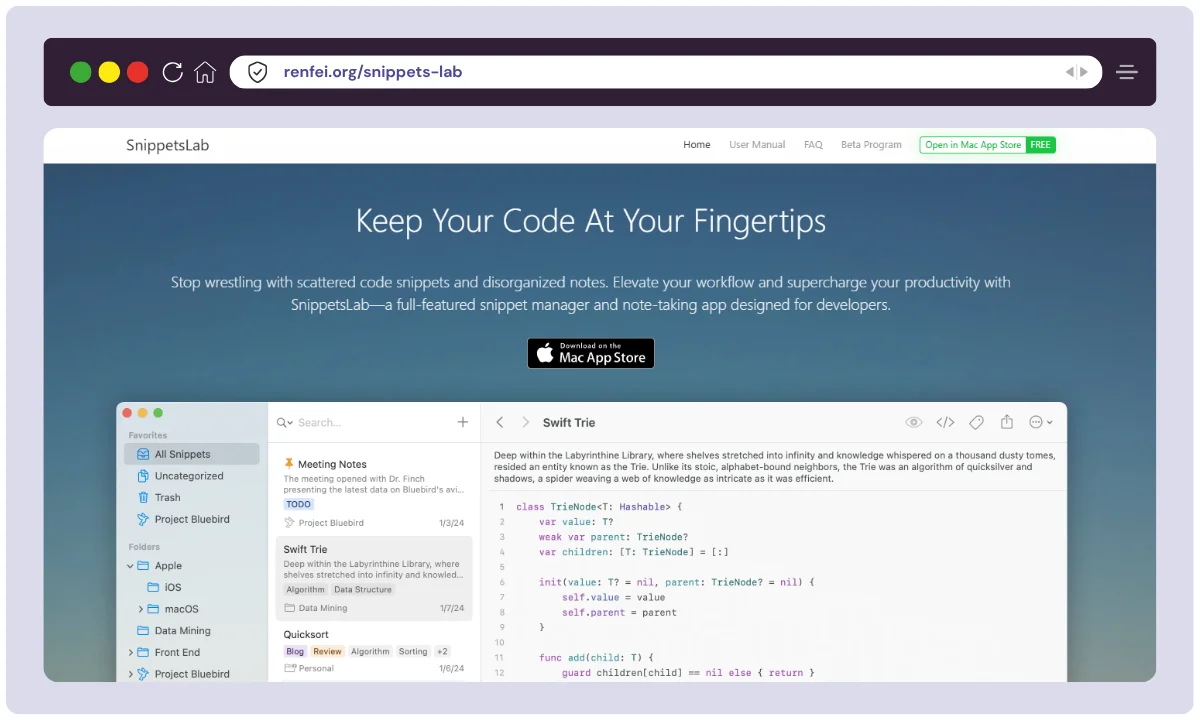Reload the page with the browser refresh icon
The width and height of the screenshot is (1200, 720).
tap(172, 72)
